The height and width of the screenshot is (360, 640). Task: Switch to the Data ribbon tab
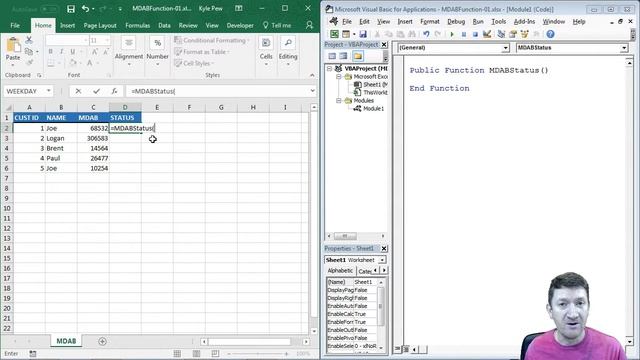164,25
